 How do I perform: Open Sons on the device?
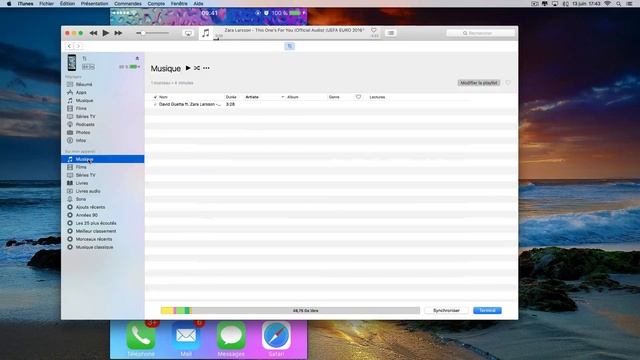point(80,199)
